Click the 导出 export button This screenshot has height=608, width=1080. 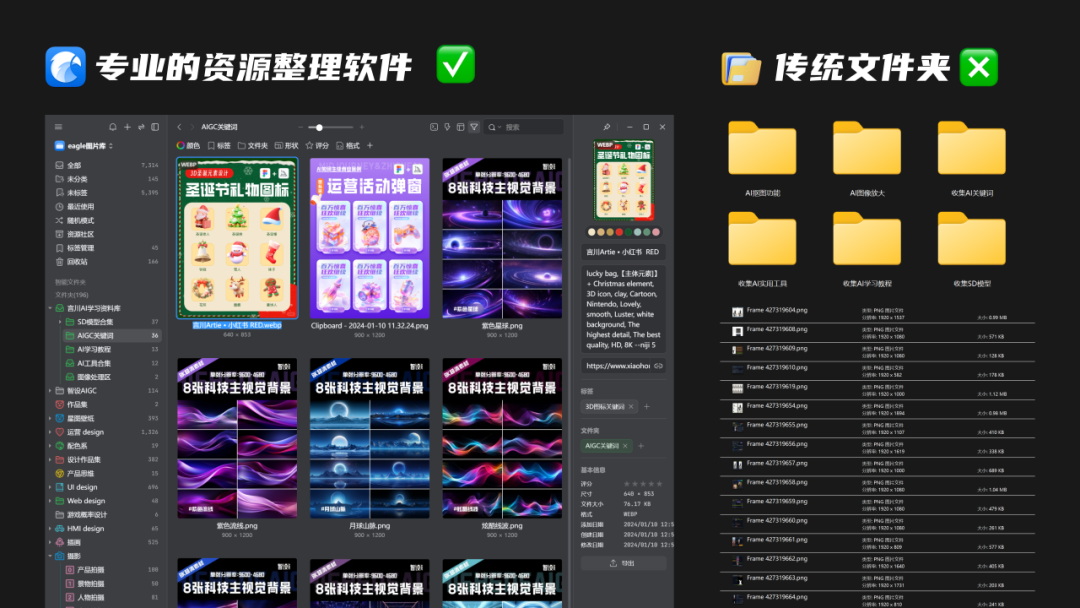pyautogui.click(x=623, y=563)
